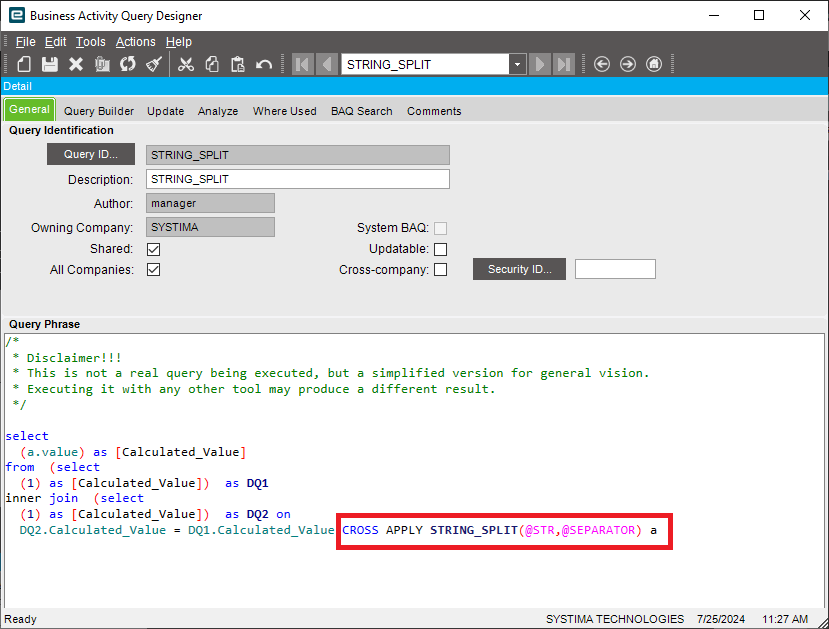Image resolution: width=829 pixels, height=629 pixels.
Task: Click the 'inner join' line in query
Action: coord(75,498)
